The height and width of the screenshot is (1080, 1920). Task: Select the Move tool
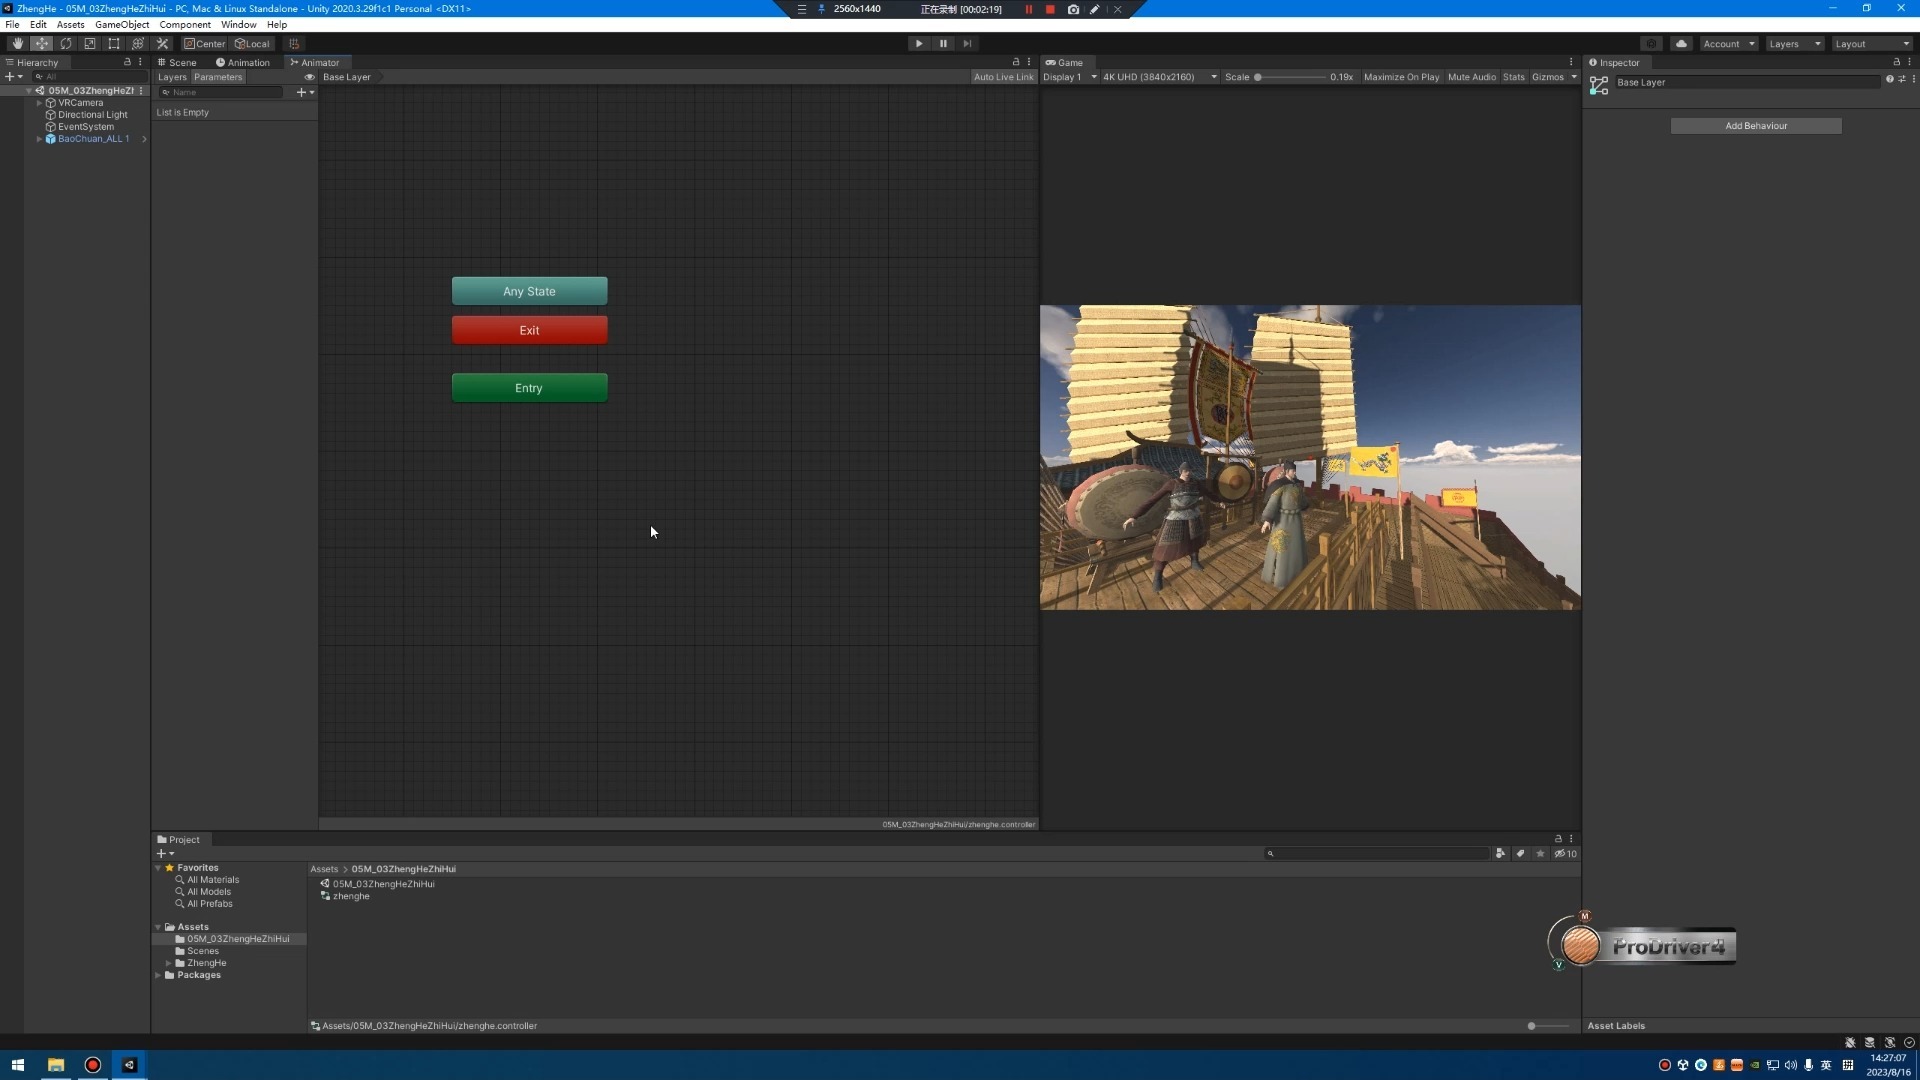(41, 44)
